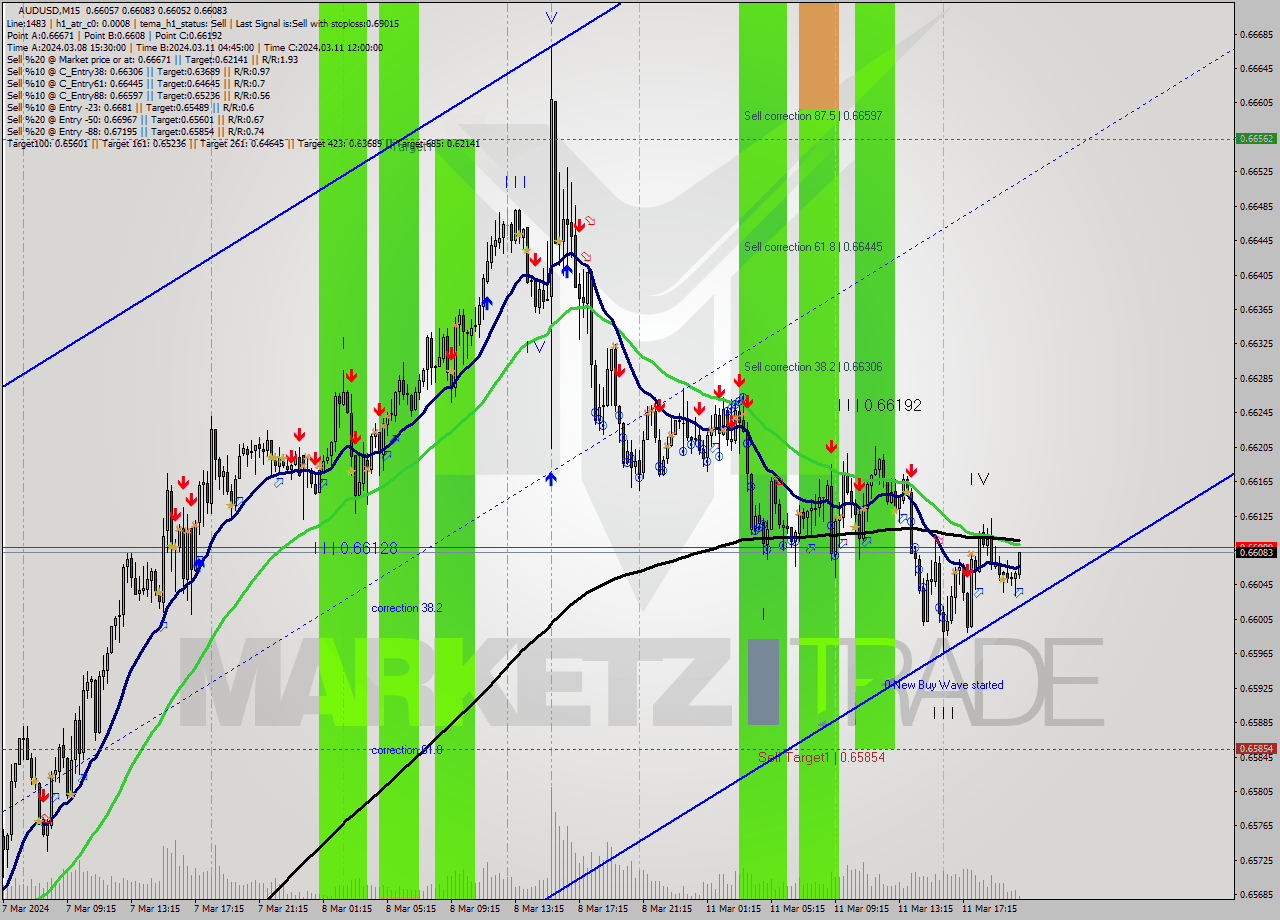1280x920 pixels.
Task: Click the red 'Sell Target1 | 0.65854' label
Action: pyautogui.click(x=821, y=757)
